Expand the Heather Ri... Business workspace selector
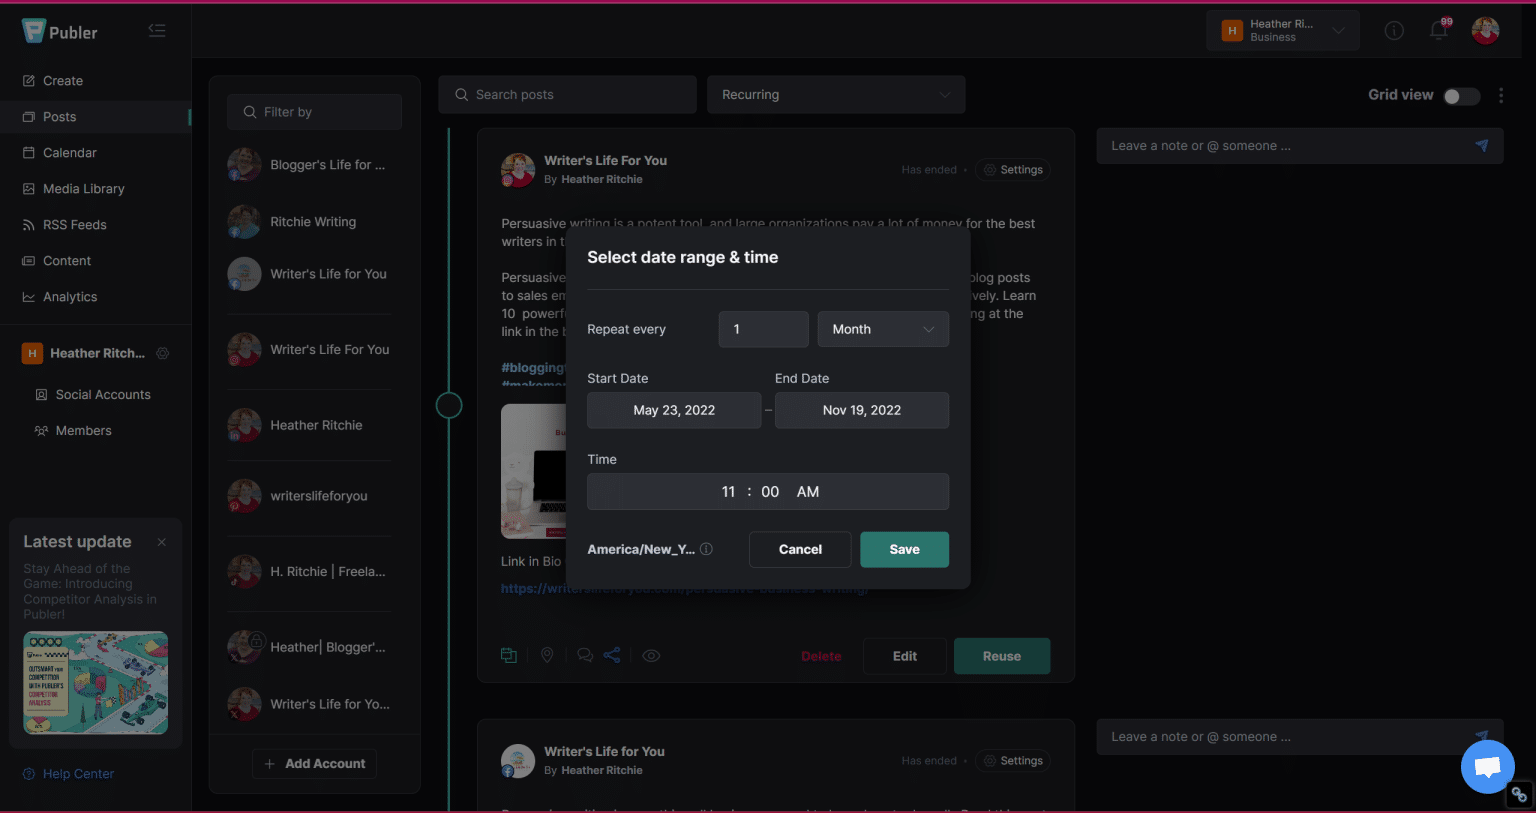1536x813 pixels. tap(1282, 31)
